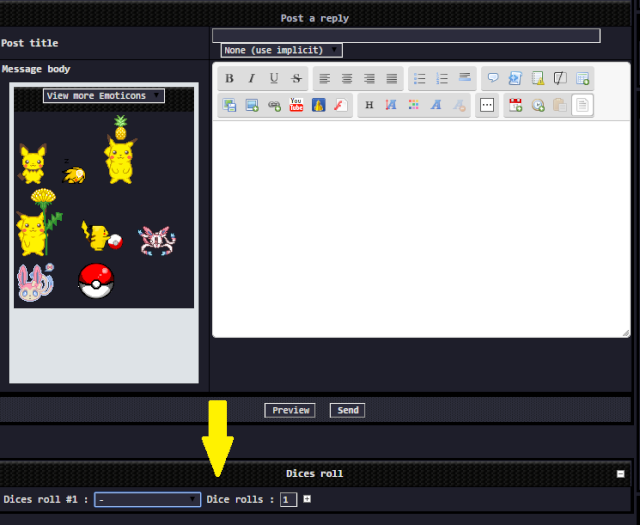
Task: Click the Preview button
Action: point(290,410)
